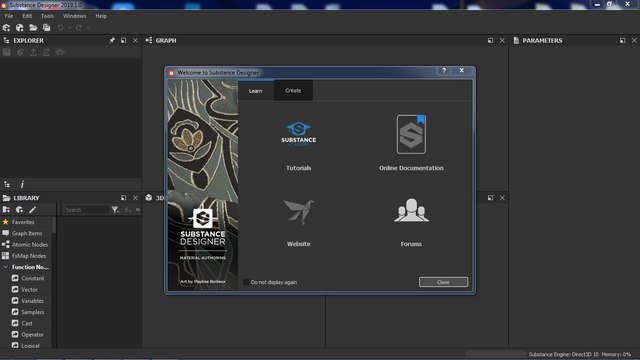Viewport: 640px width, 360px height.
Task: Click the Explorer publish upload icon
Action: [x=33, y=52]
